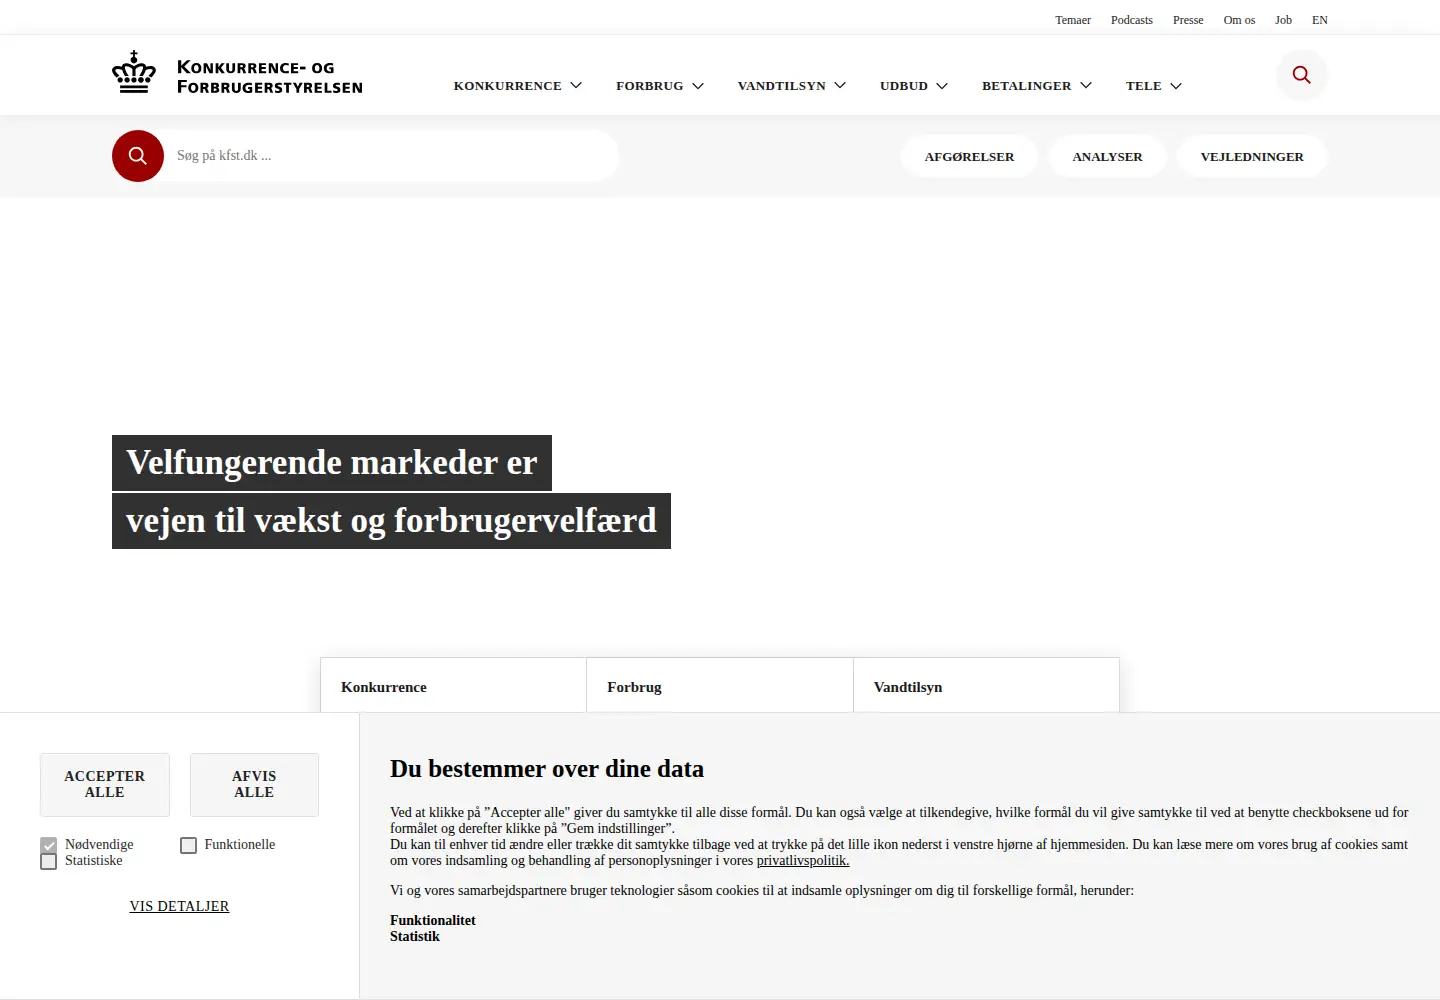Screen dimensions: 1440x1000
Task: Open the Vandtilsyn card
Action: (986, 686)
